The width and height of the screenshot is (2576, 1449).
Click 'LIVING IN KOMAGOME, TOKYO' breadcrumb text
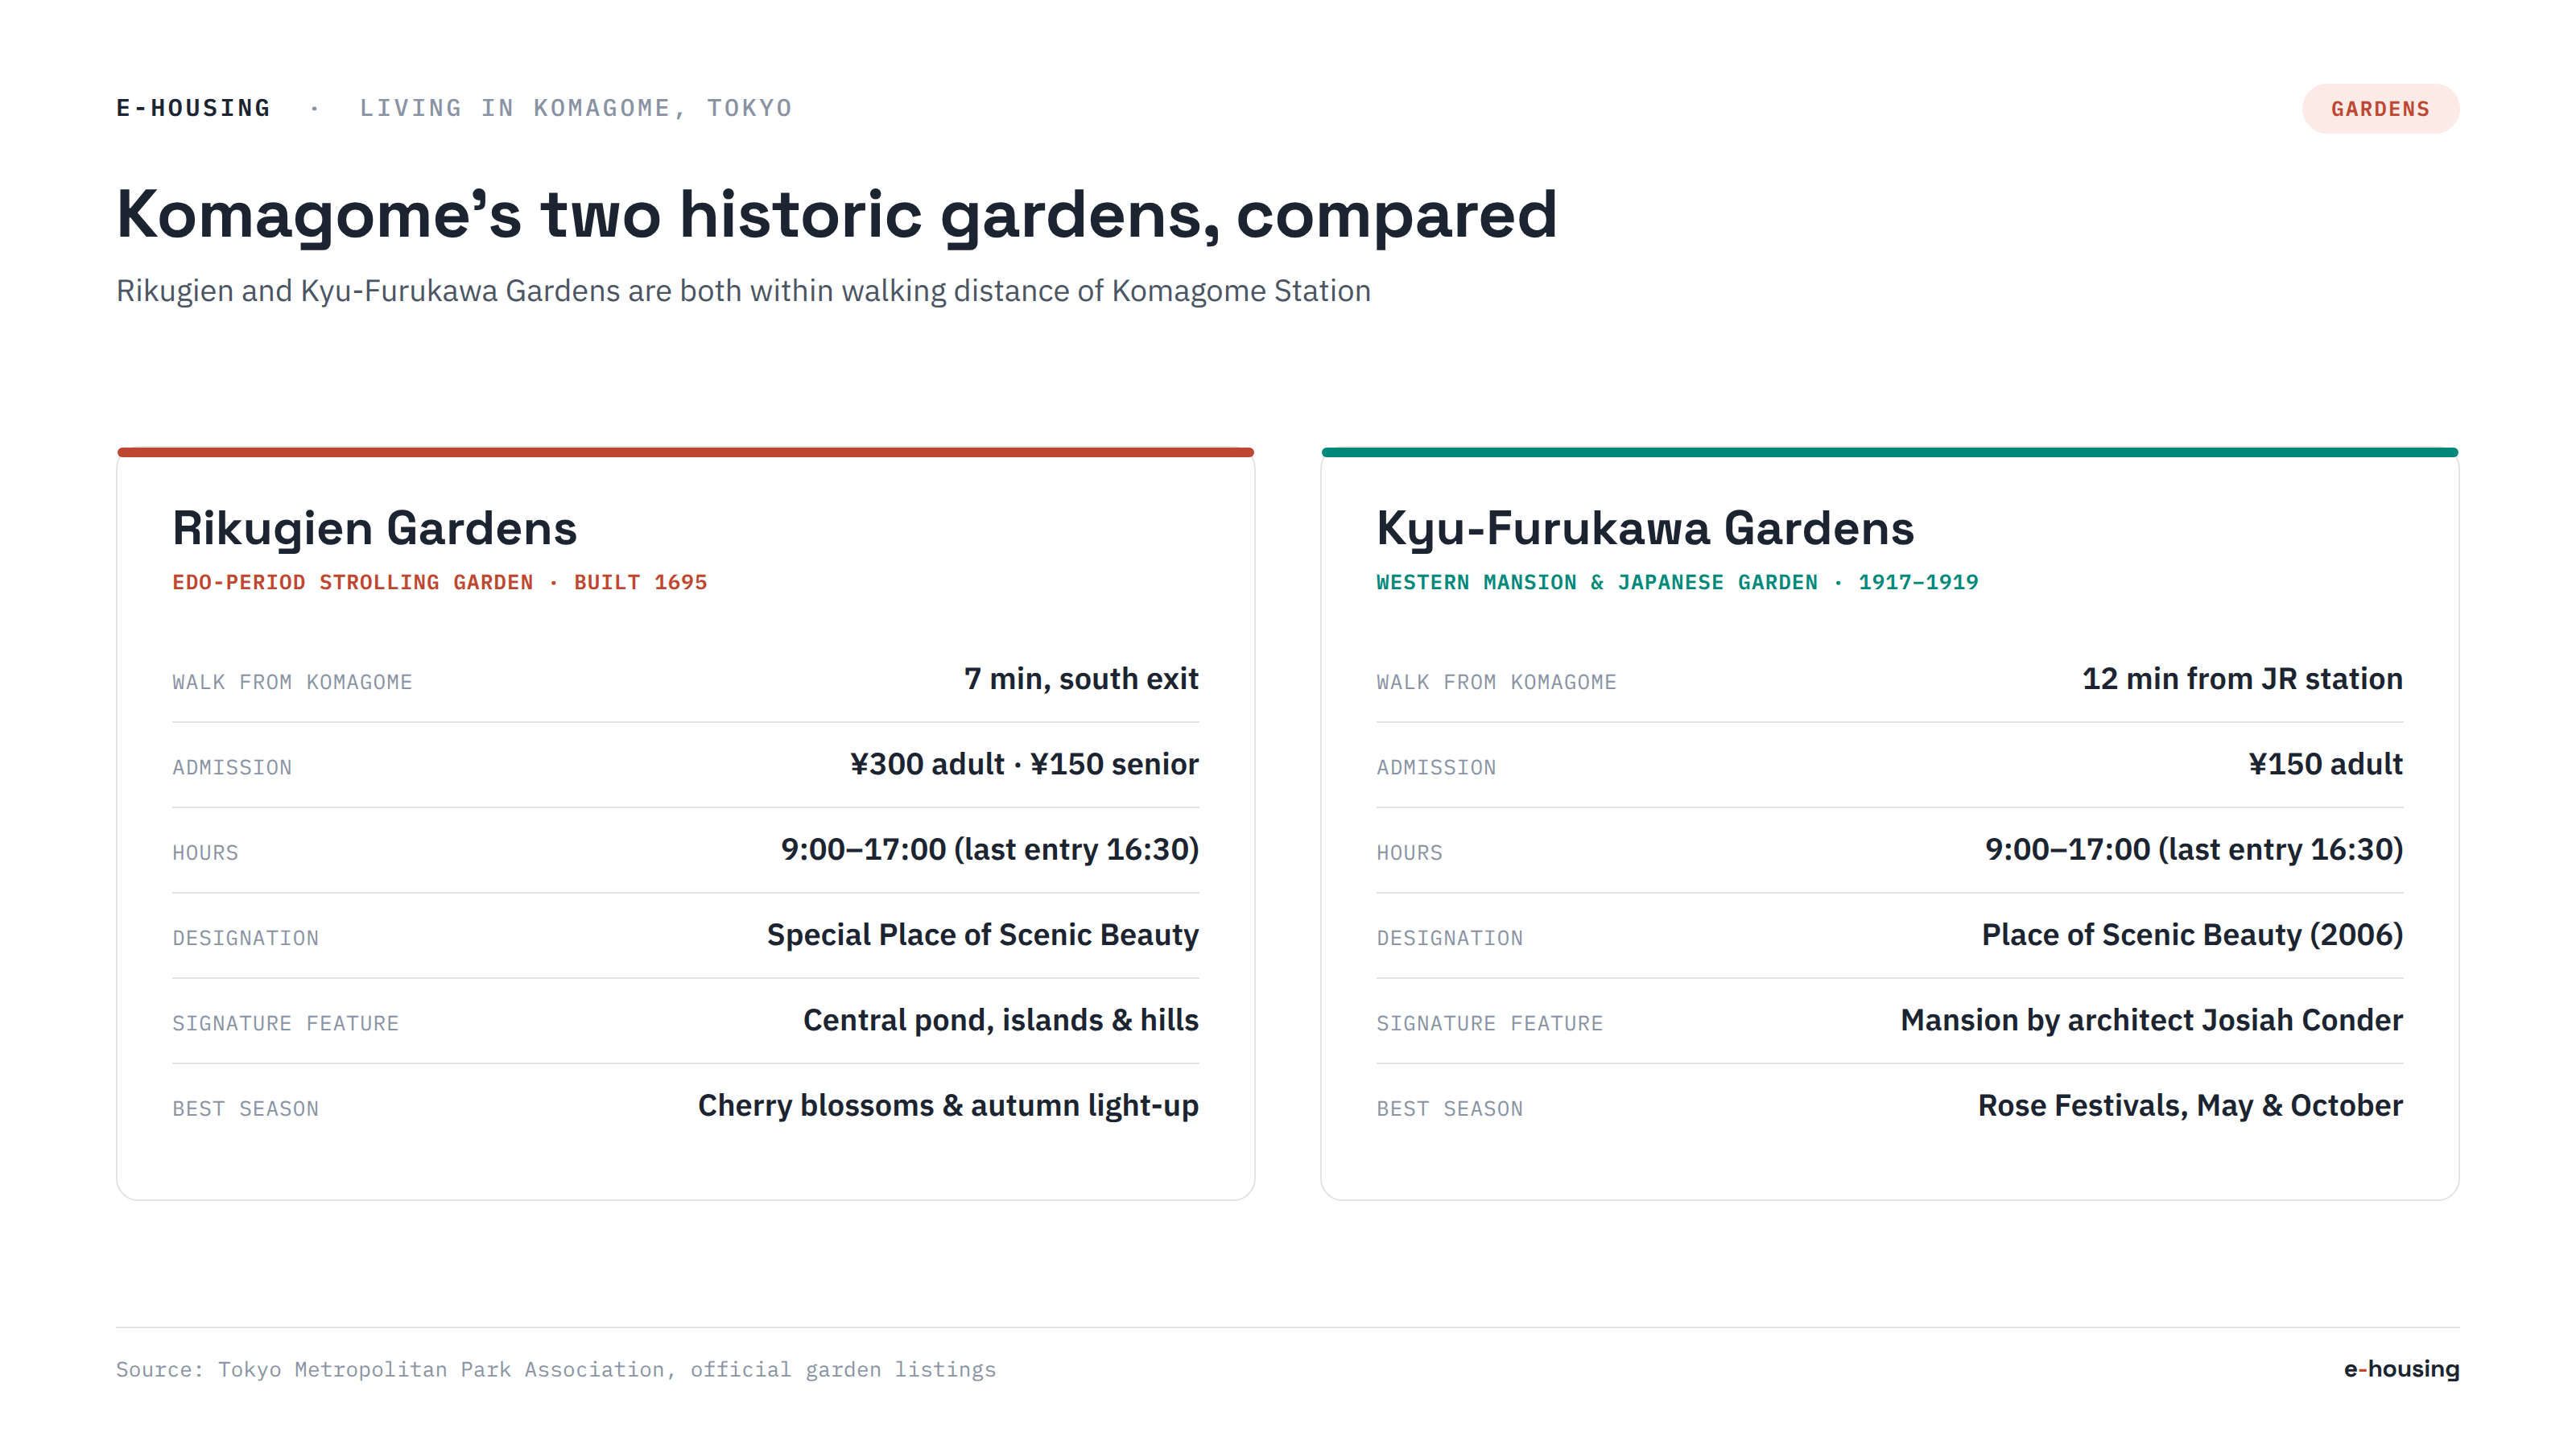[x=576, y=108]
